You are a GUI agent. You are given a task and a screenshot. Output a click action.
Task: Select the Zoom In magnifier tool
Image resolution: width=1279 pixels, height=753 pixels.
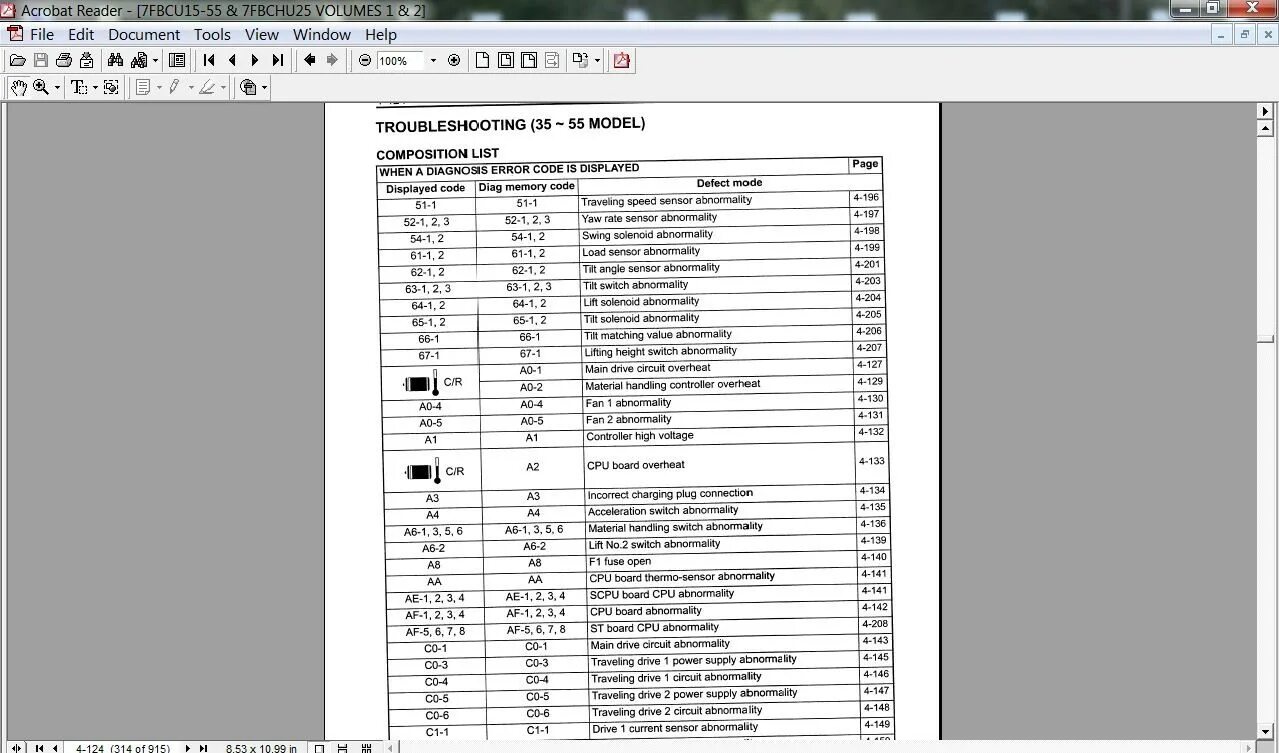[x=41, y=87]
